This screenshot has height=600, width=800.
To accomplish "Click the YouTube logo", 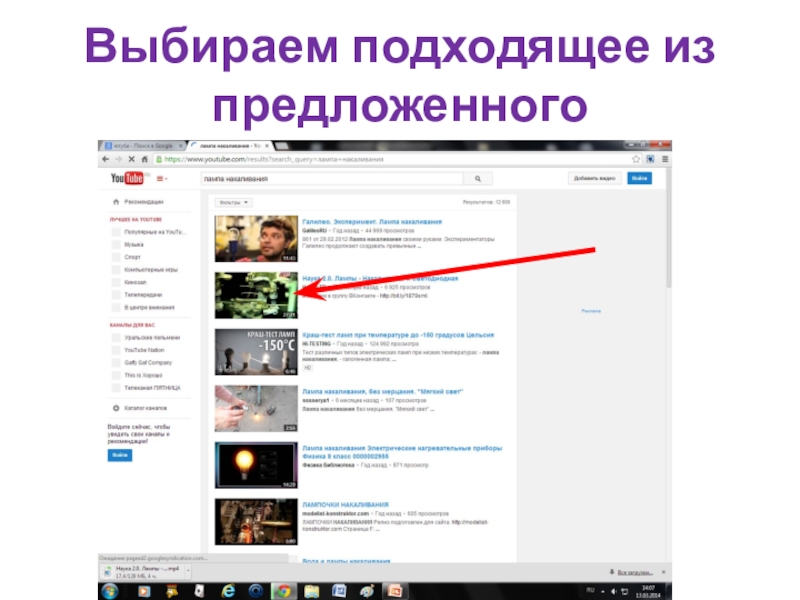I will [128, 179].
